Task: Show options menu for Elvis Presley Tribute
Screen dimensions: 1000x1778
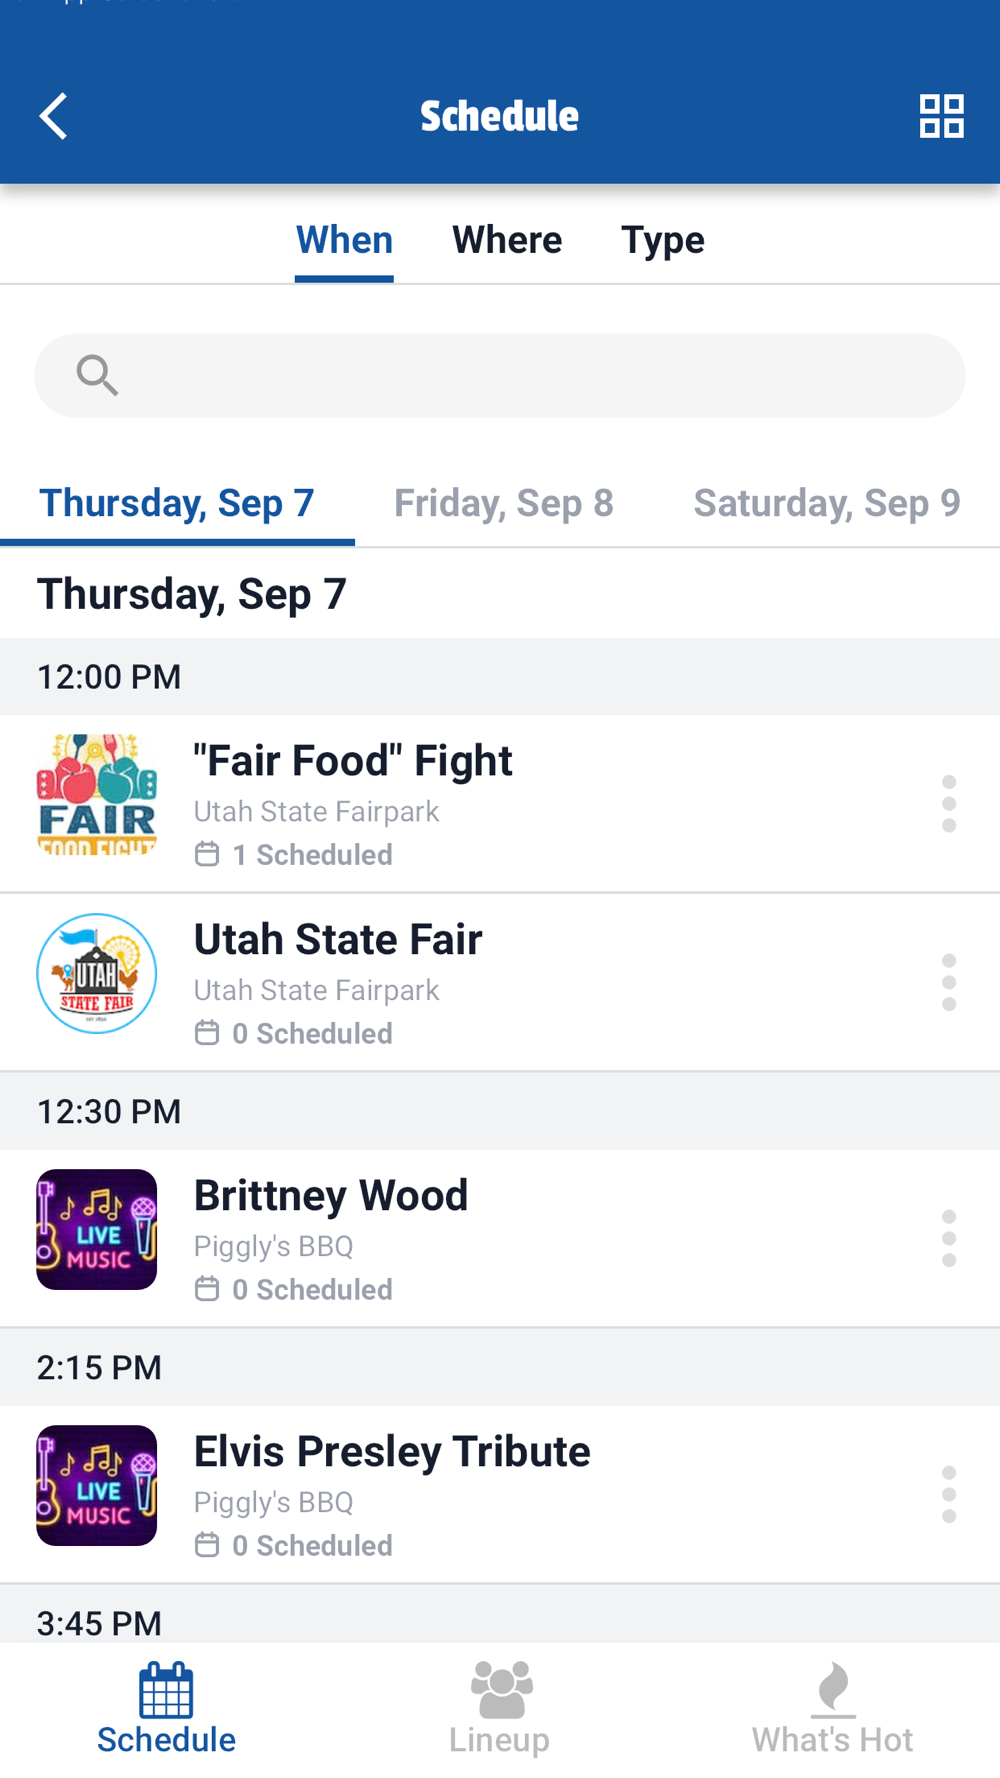Action: (x=948, y=1494)
